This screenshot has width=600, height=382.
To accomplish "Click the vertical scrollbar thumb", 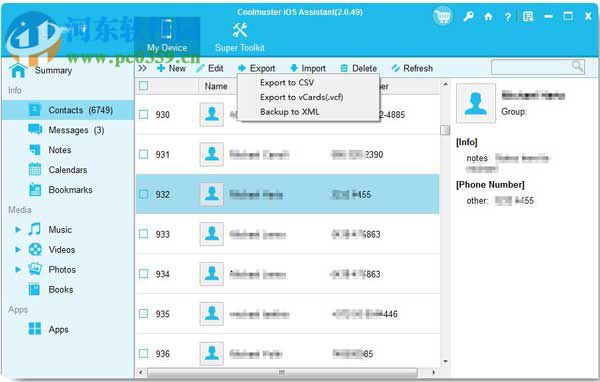I will 445,130.
